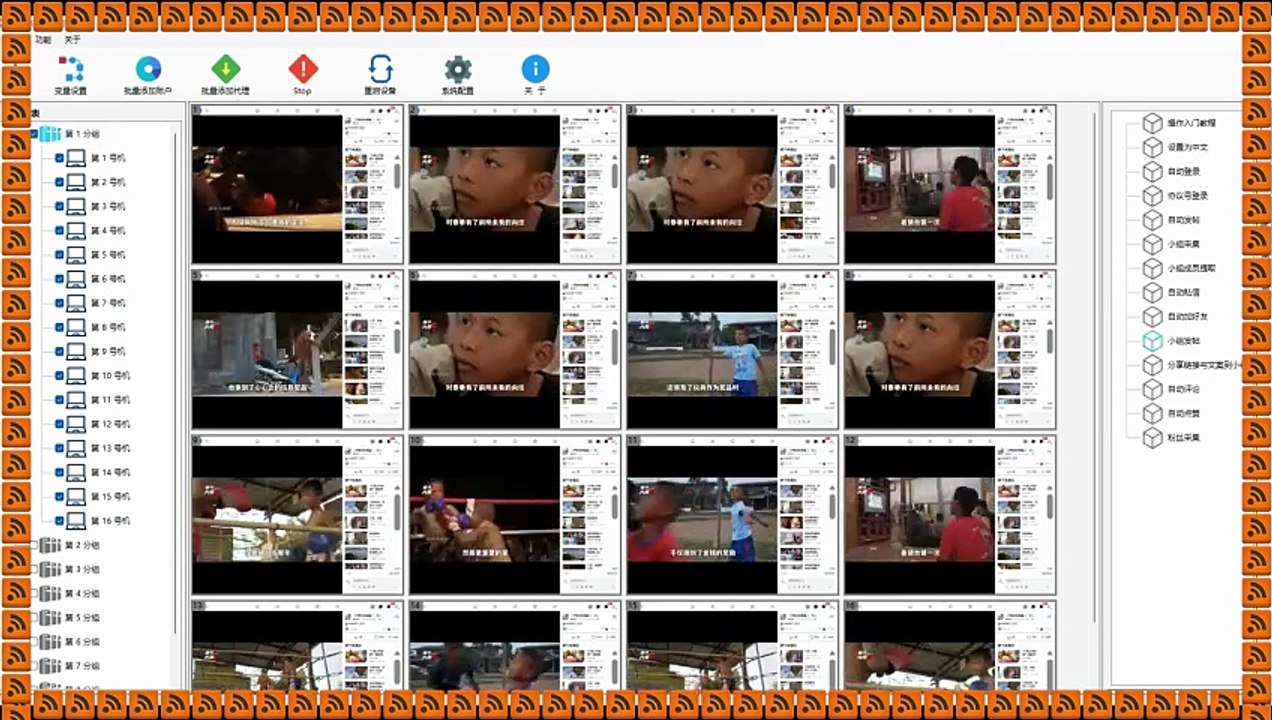Screen dimensions: 1272x720
Task: Select the 第 15 号机 device label
Action: [110, 496]
